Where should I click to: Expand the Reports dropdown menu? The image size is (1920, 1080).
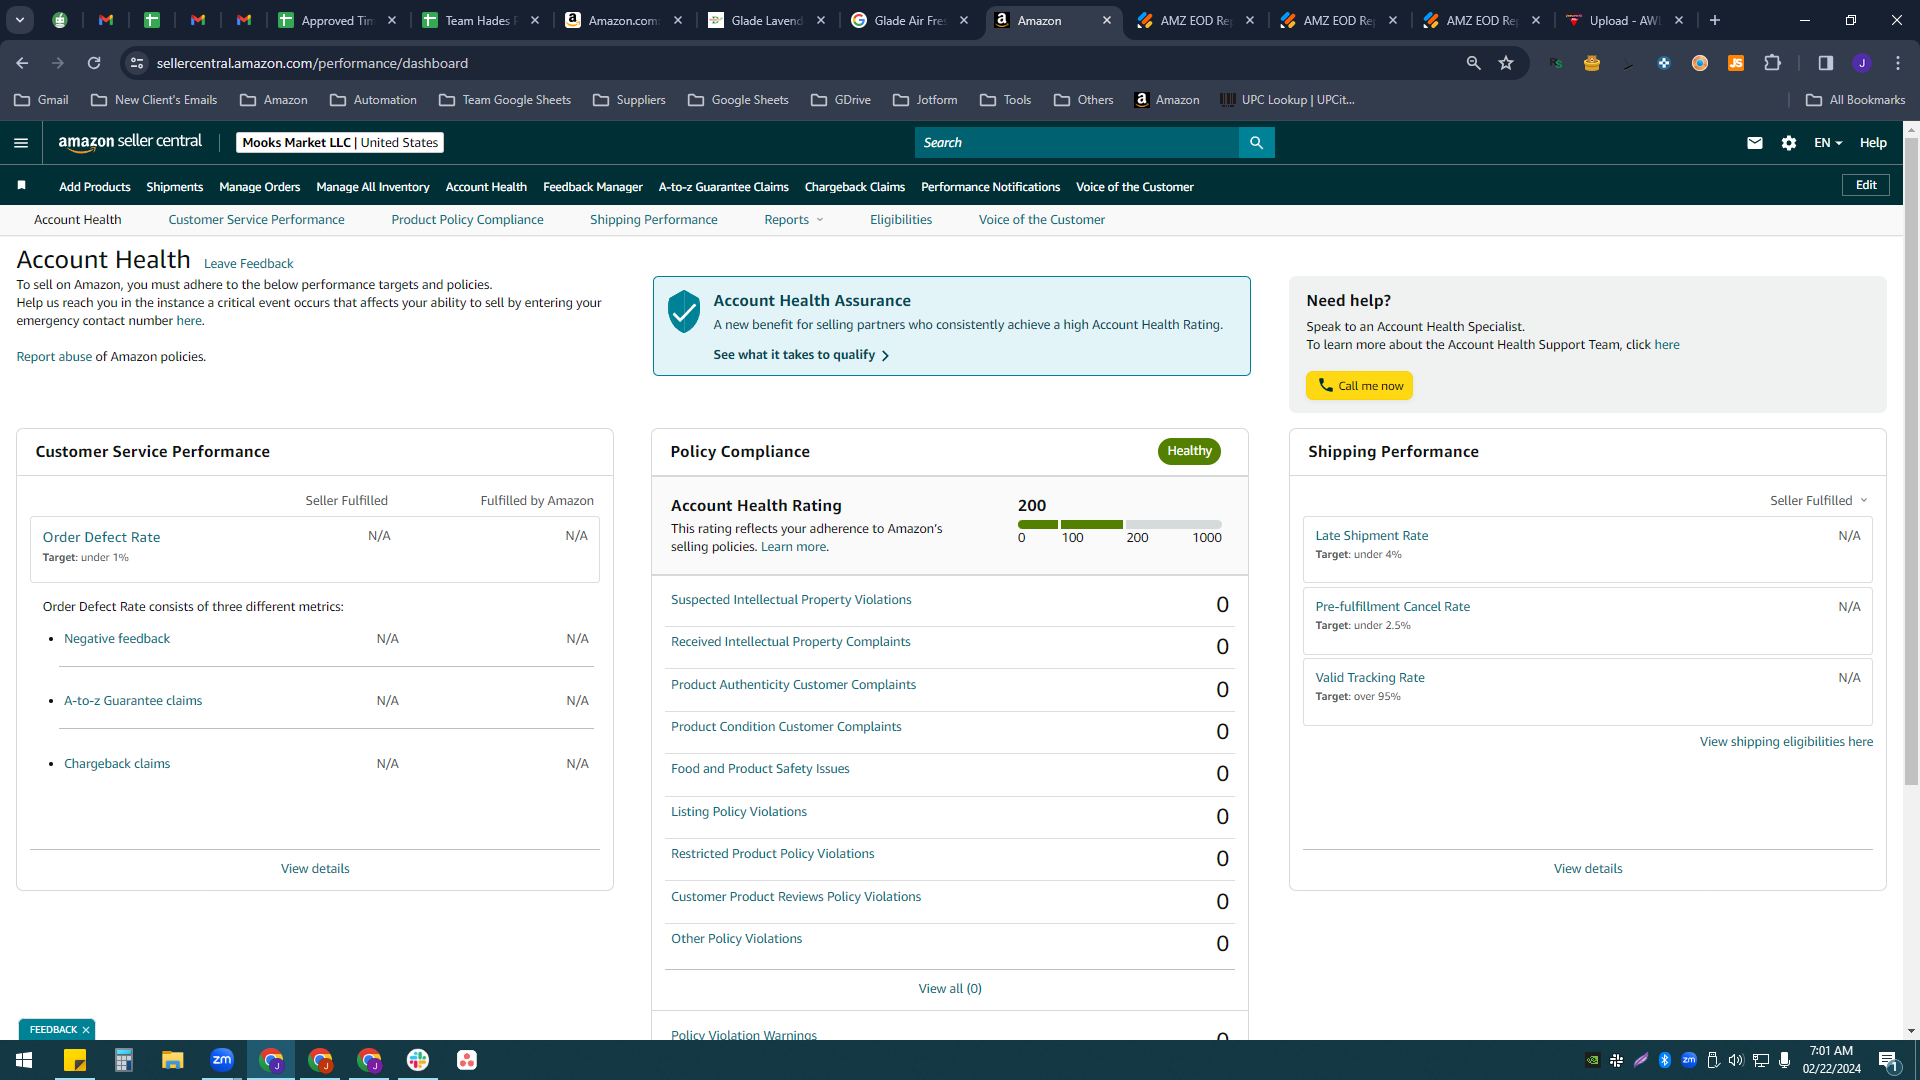pos(794,220)
